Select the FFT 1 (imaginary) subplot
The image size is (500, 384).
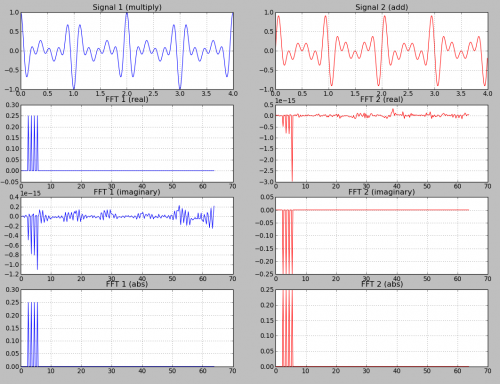tap(127, 236)
